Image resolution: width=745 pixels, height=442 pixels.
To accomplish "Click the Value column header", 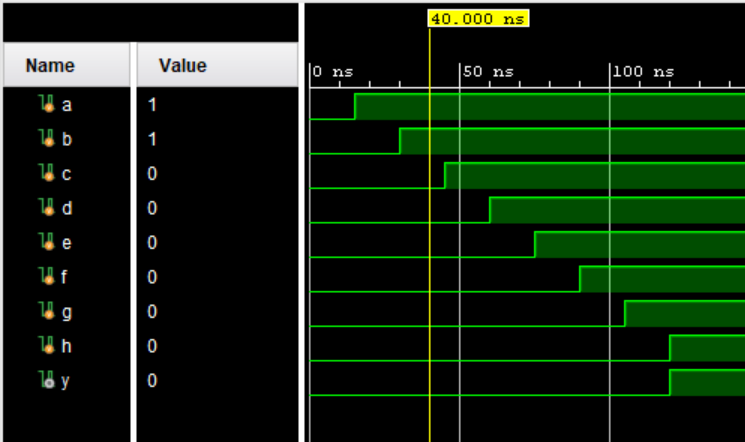I will 182,66.
